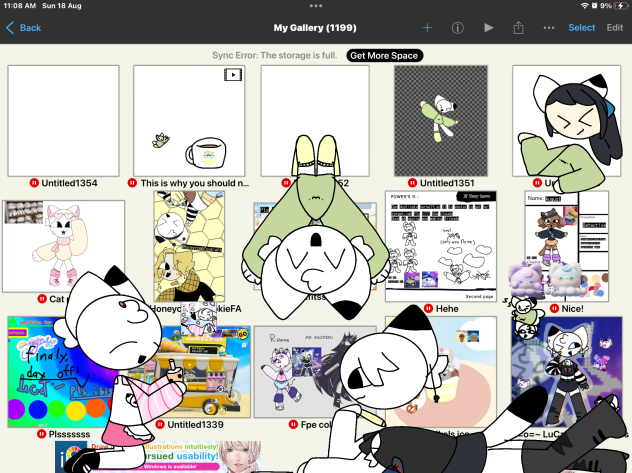Open the Untitled1354 blank artwork thumbnail
The width and height of the screenshot is (632, 473).
point(63,120)
